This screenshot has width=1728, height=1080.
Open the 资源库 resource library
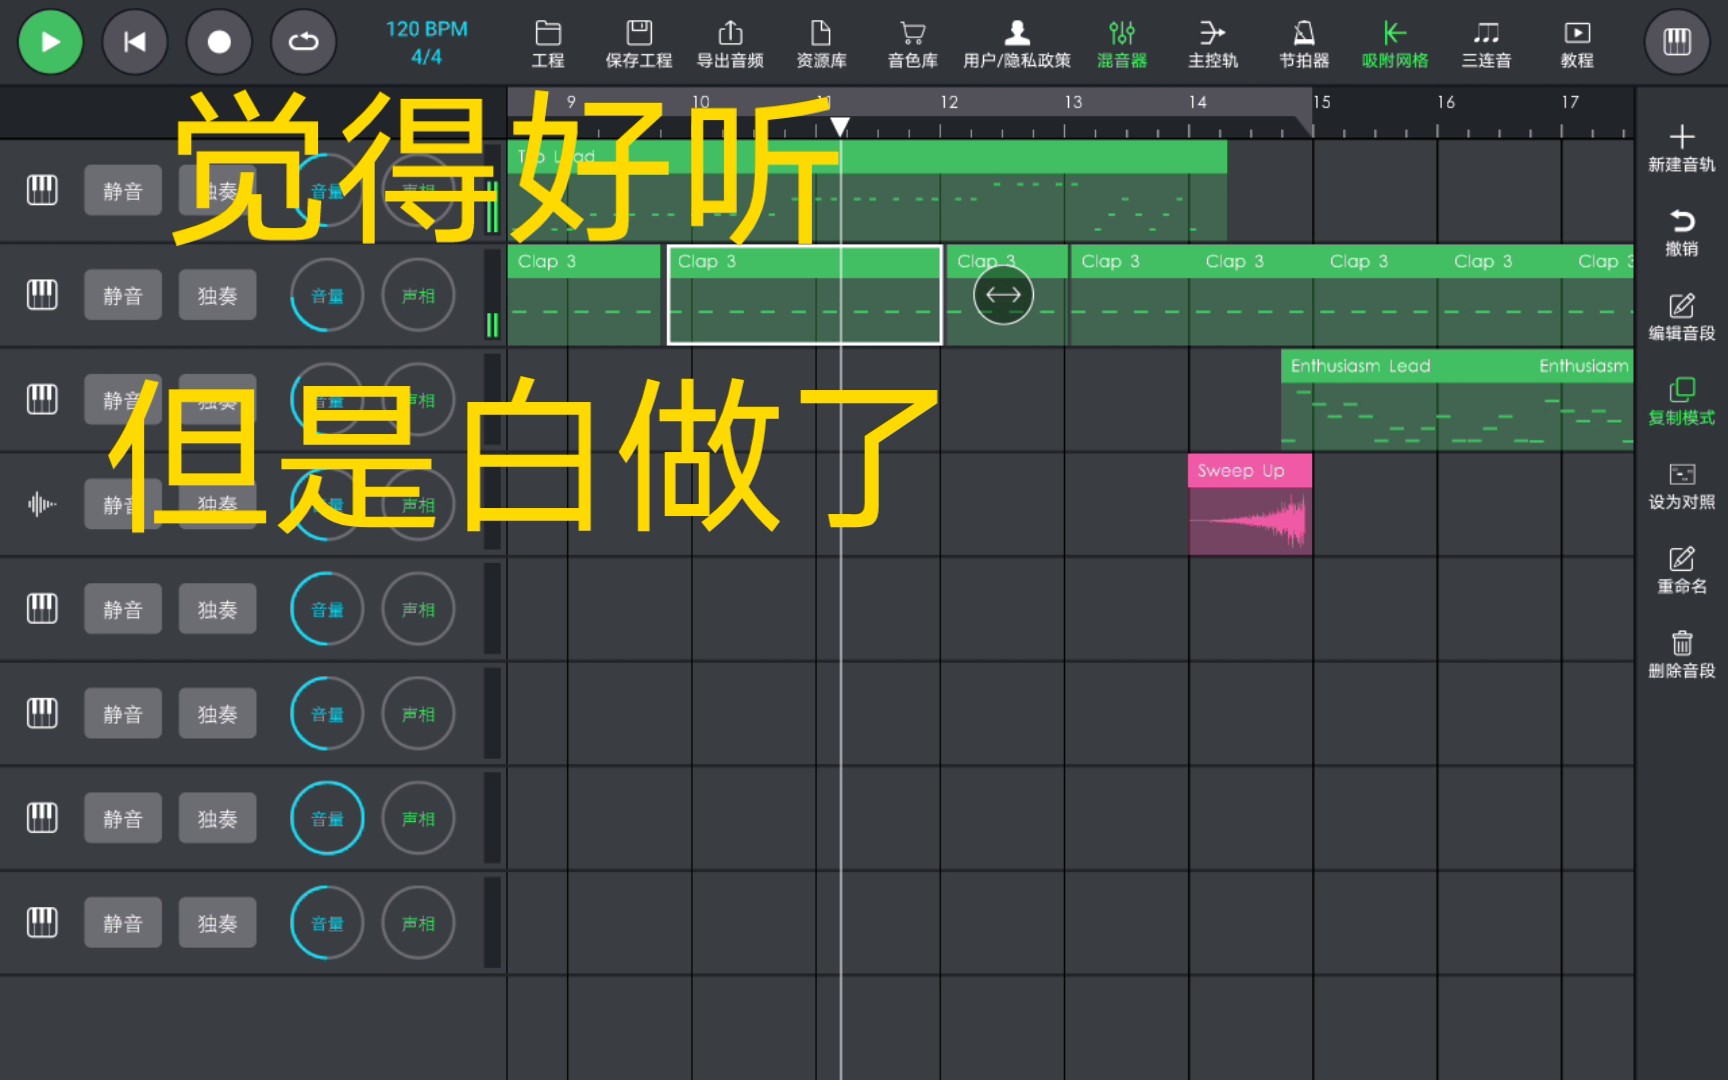click(x=821, y=45)
